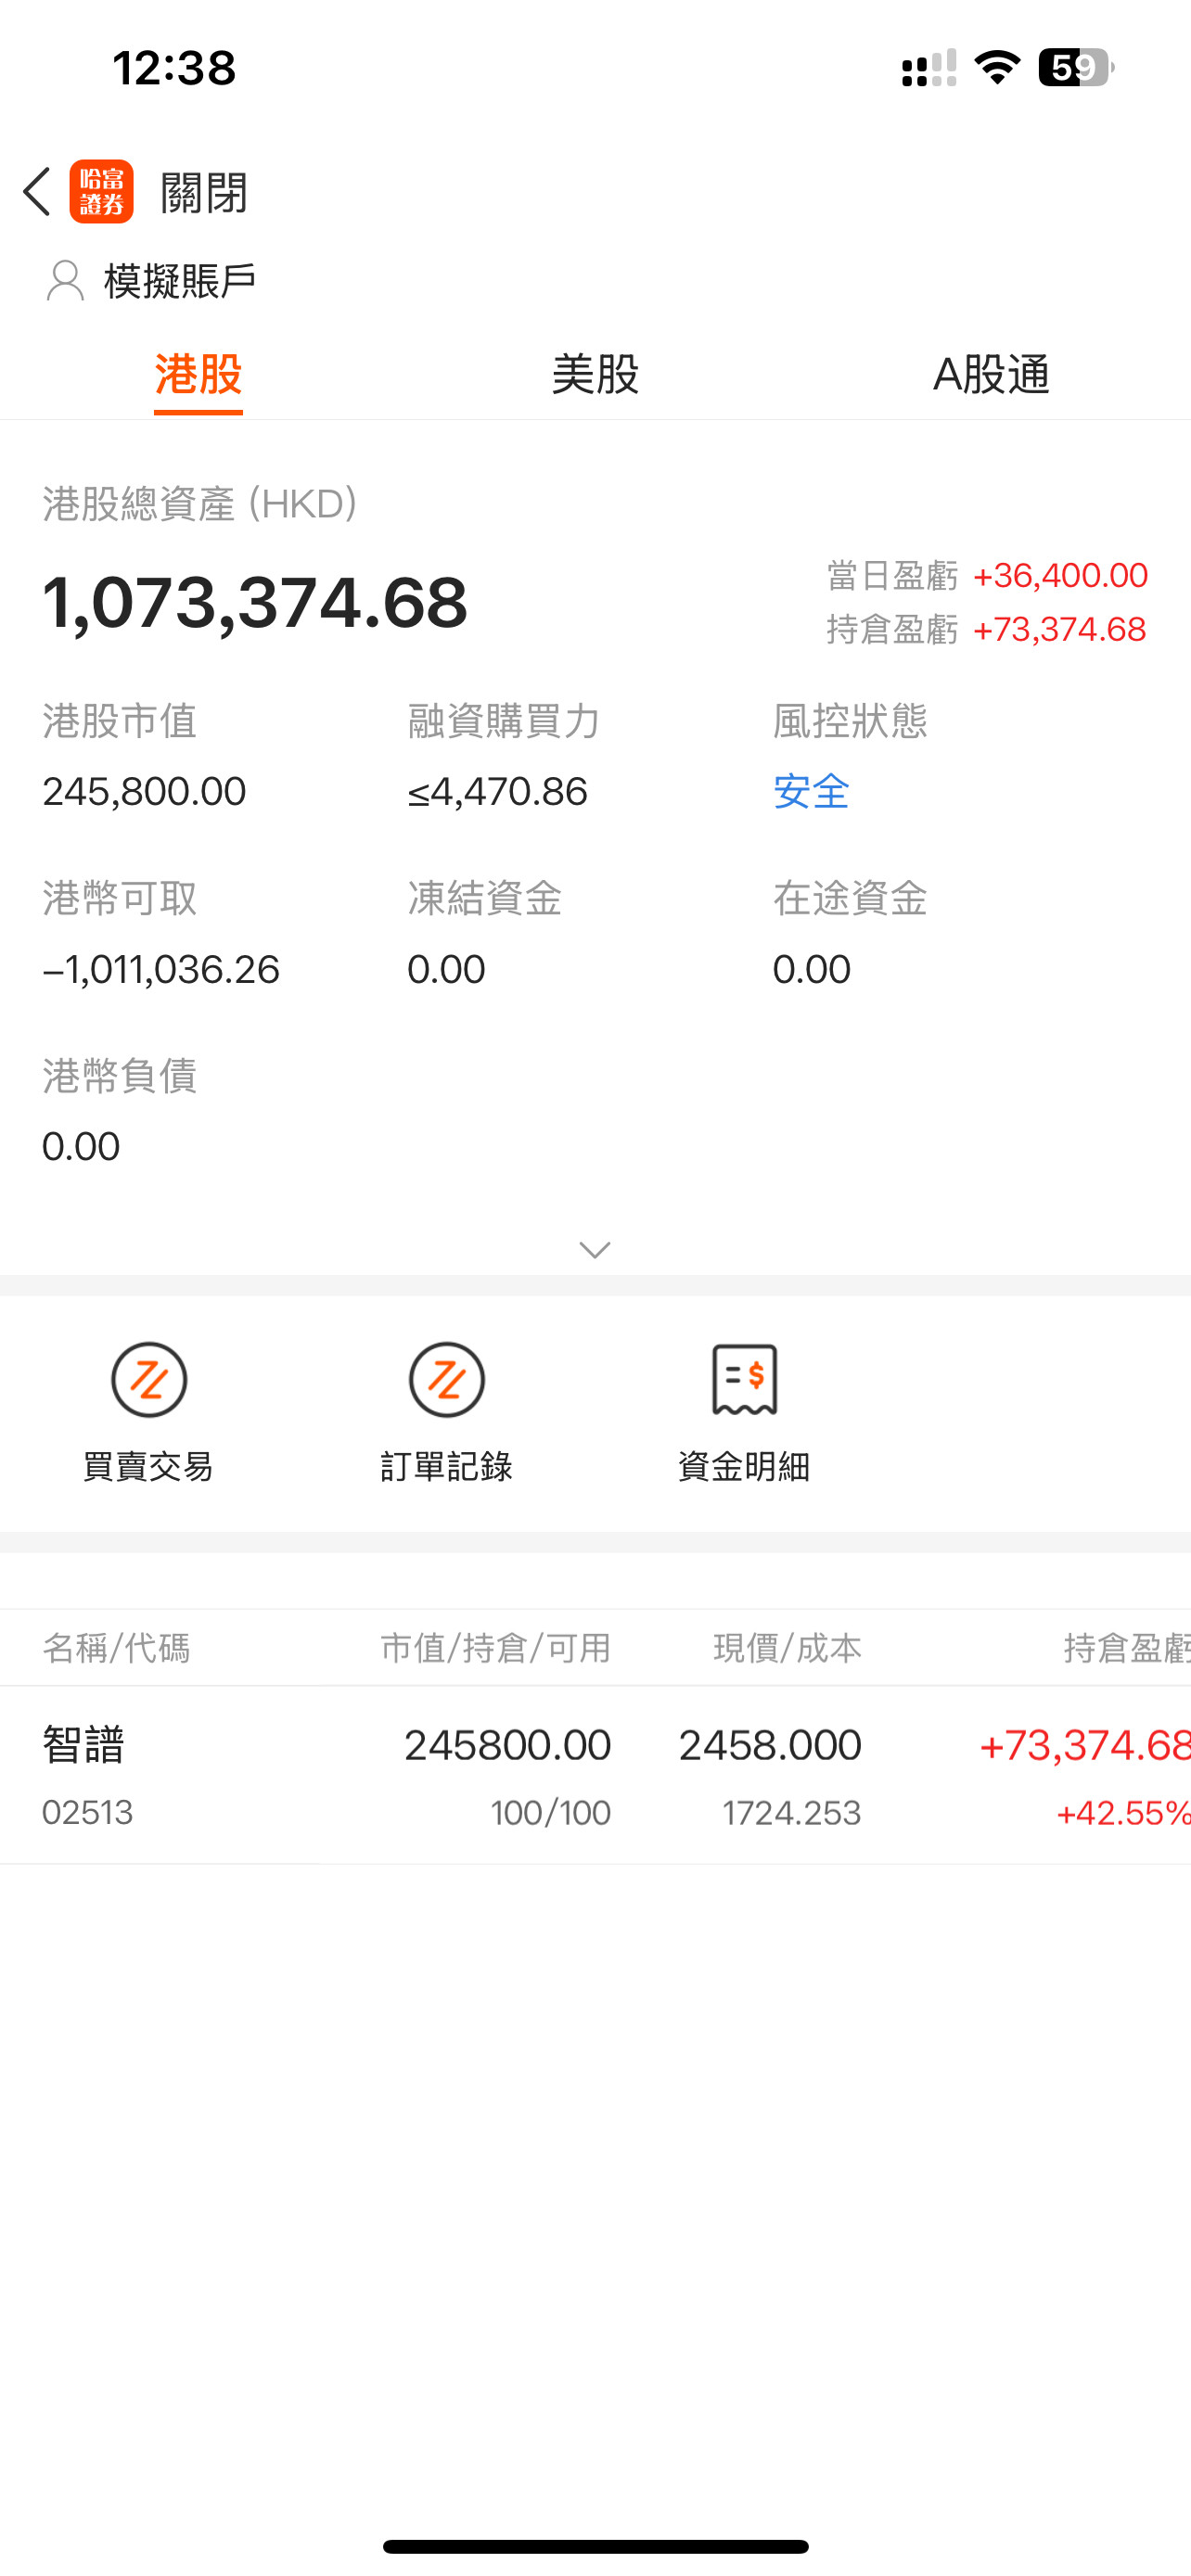Screen dimensions: 1191x2576
Task: Tap the 哈富證券 app logo
Action: point(101,191)
